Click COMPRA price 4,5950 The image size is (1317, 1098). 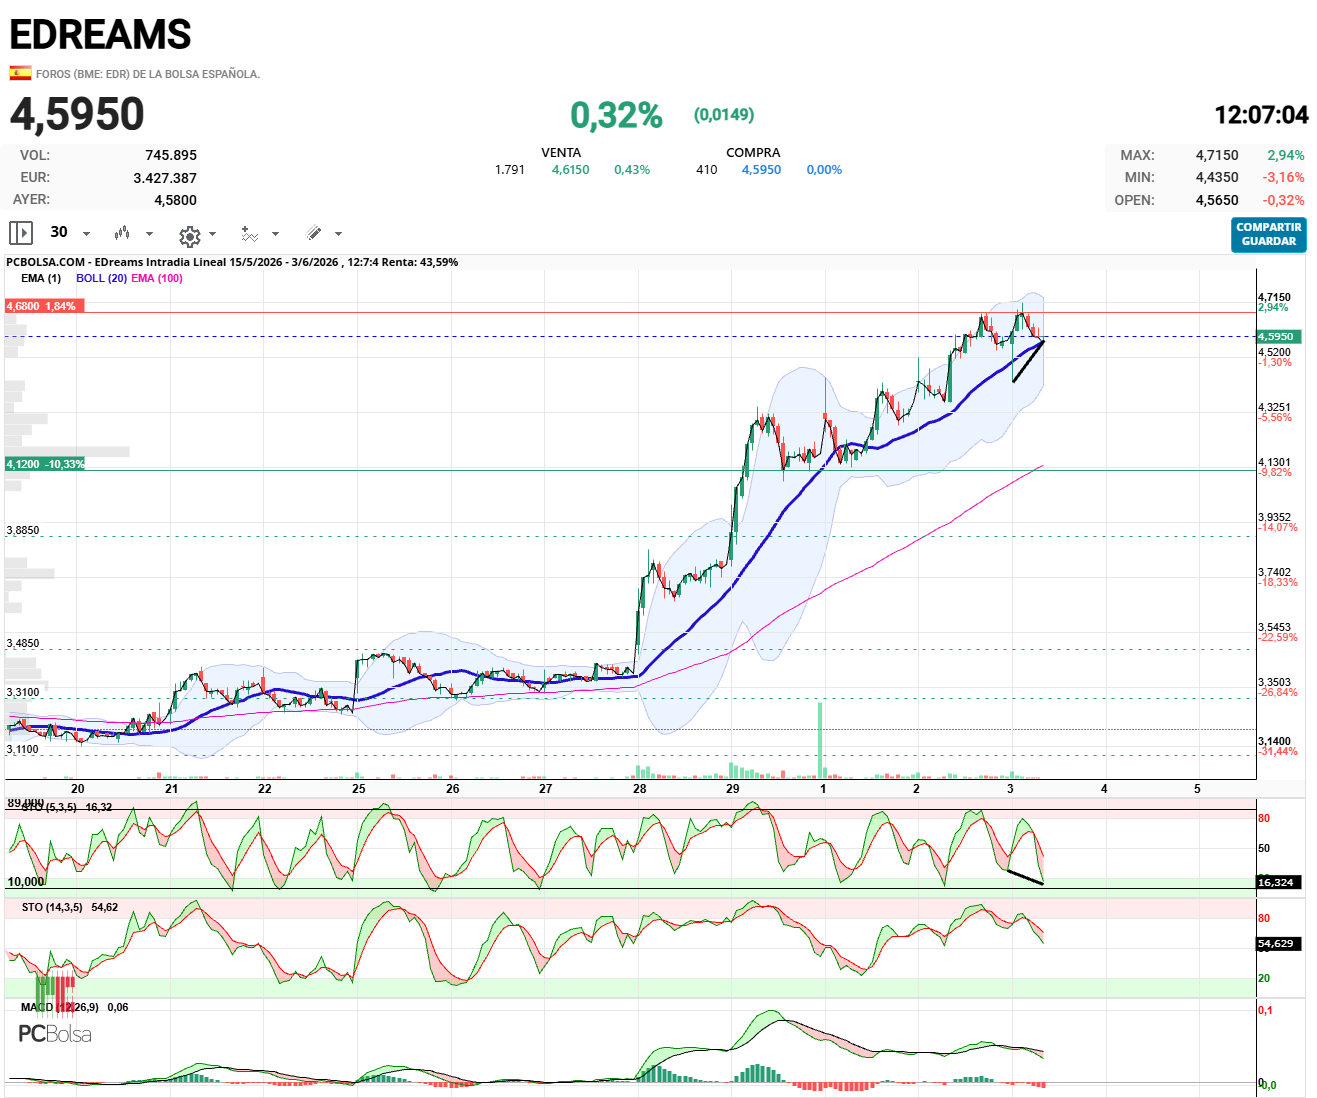click(761, 170)
